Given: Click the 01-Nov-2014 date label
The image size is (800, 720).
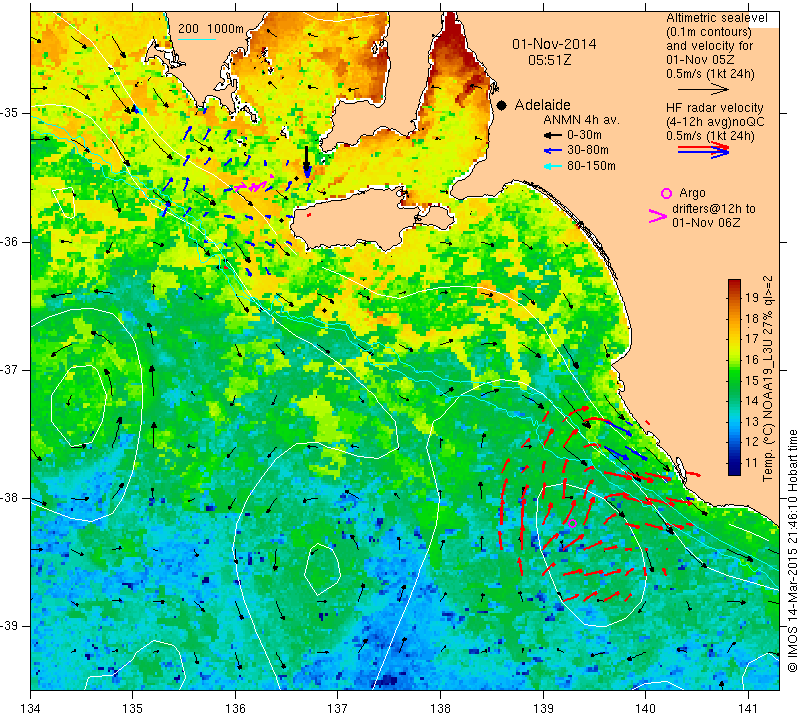Looking at the screenshot, I should pos(554,44).
